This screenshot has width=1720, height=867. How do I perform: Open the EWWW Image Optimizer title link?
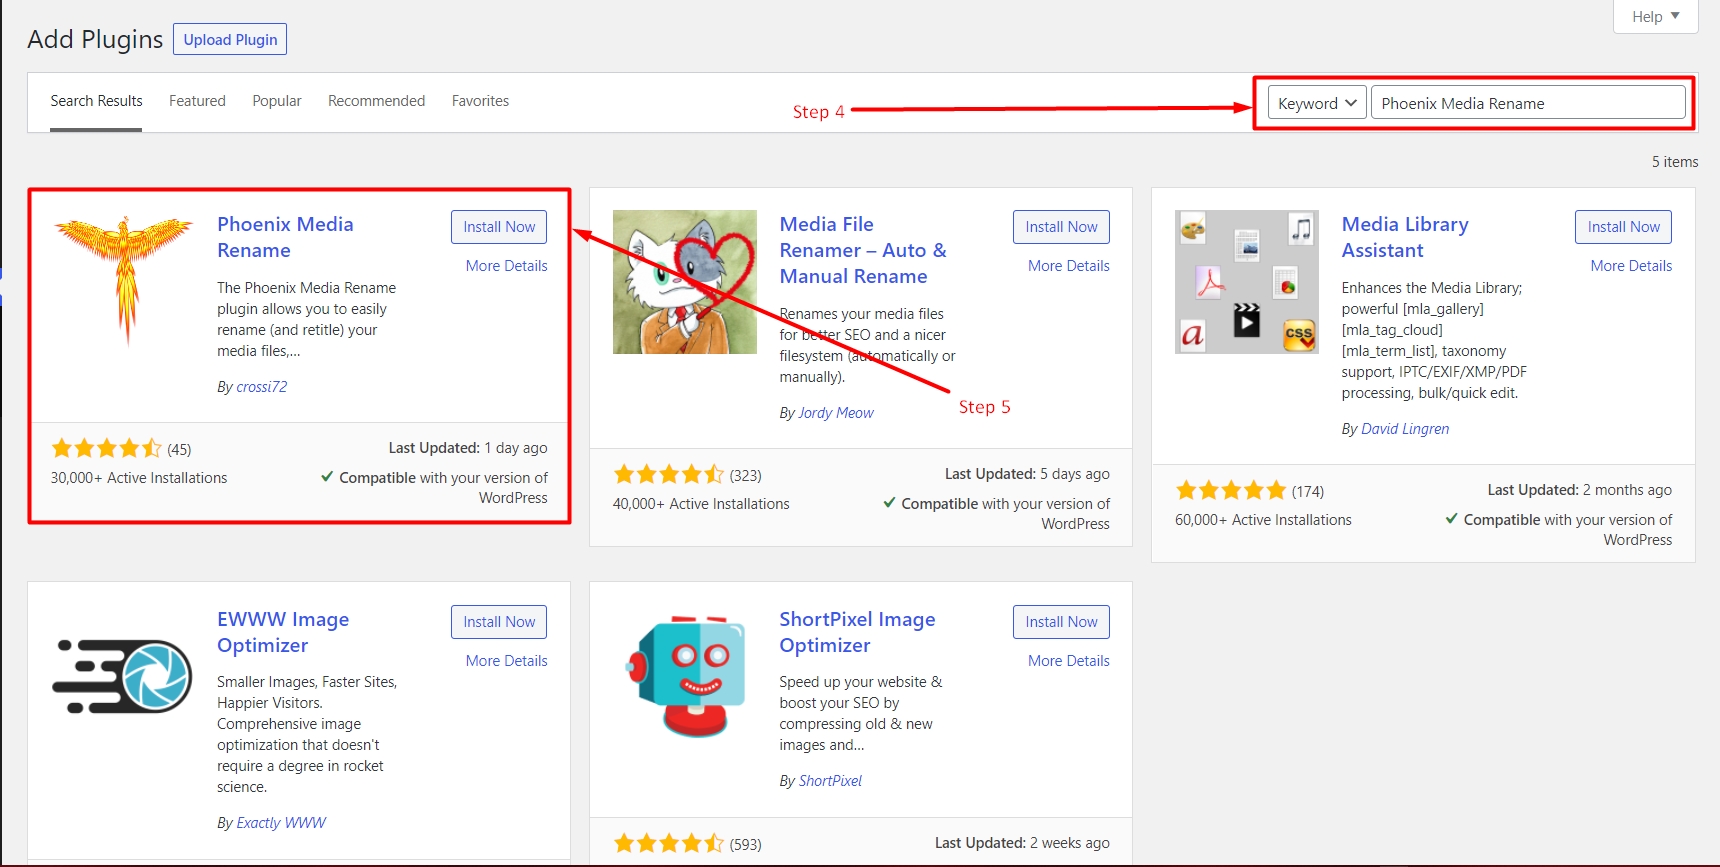(283, 632)
